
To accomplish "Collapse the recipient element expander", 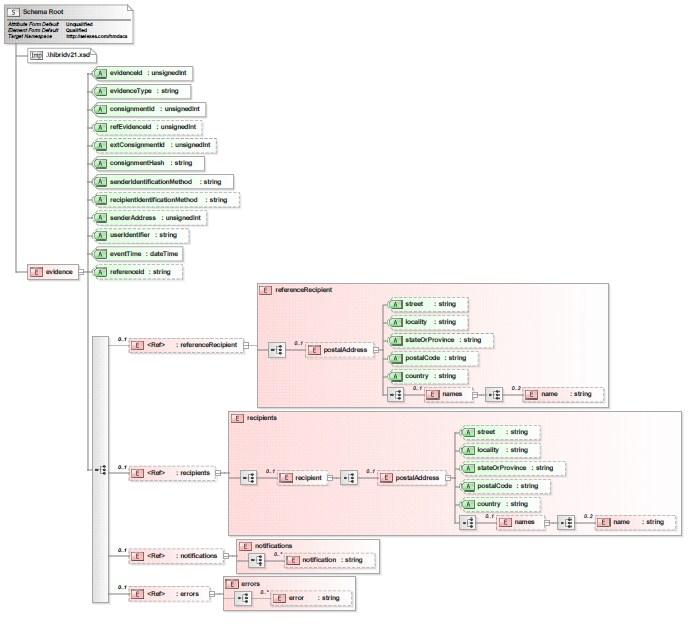I will (x=330, y=478).
